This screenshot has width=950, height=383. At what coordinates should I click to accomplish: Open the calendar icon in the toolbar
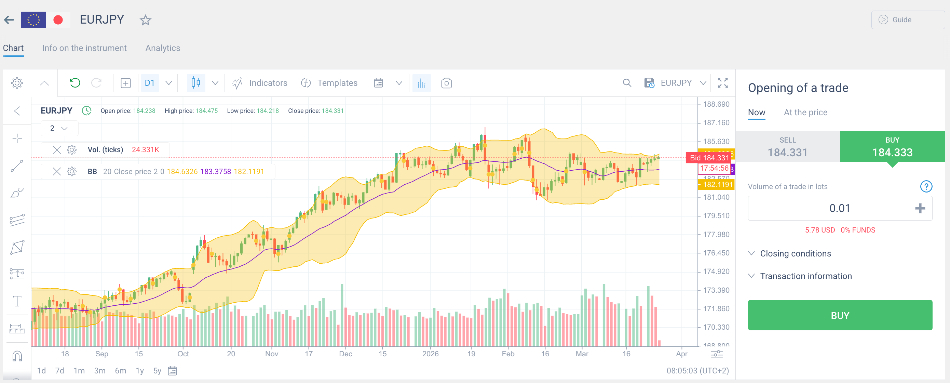[379, 83]
